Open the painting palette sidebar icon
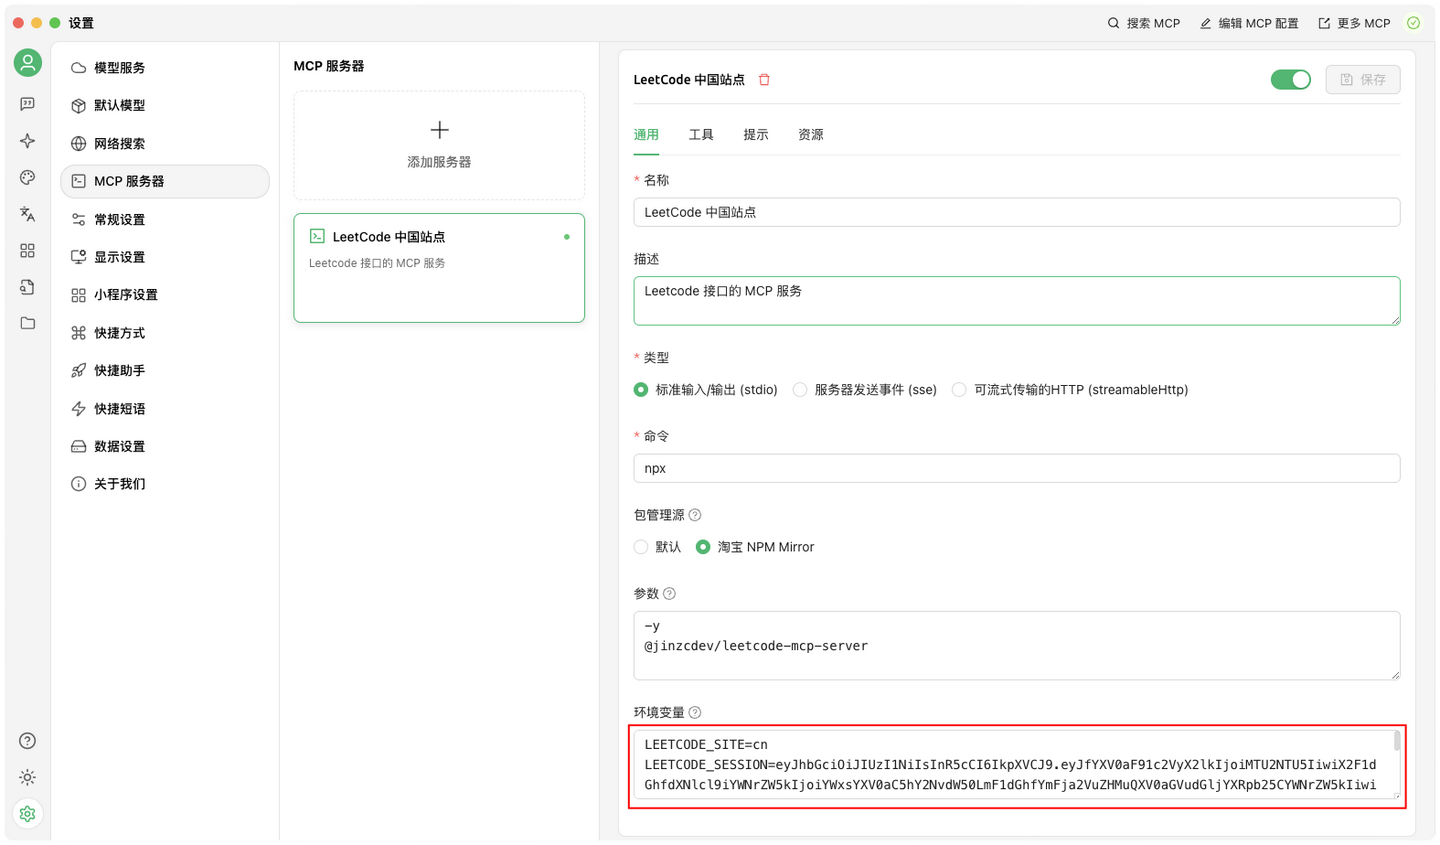Image resolution: width=1440 pixels, height=845 pixels. click(x=27, y=177)
